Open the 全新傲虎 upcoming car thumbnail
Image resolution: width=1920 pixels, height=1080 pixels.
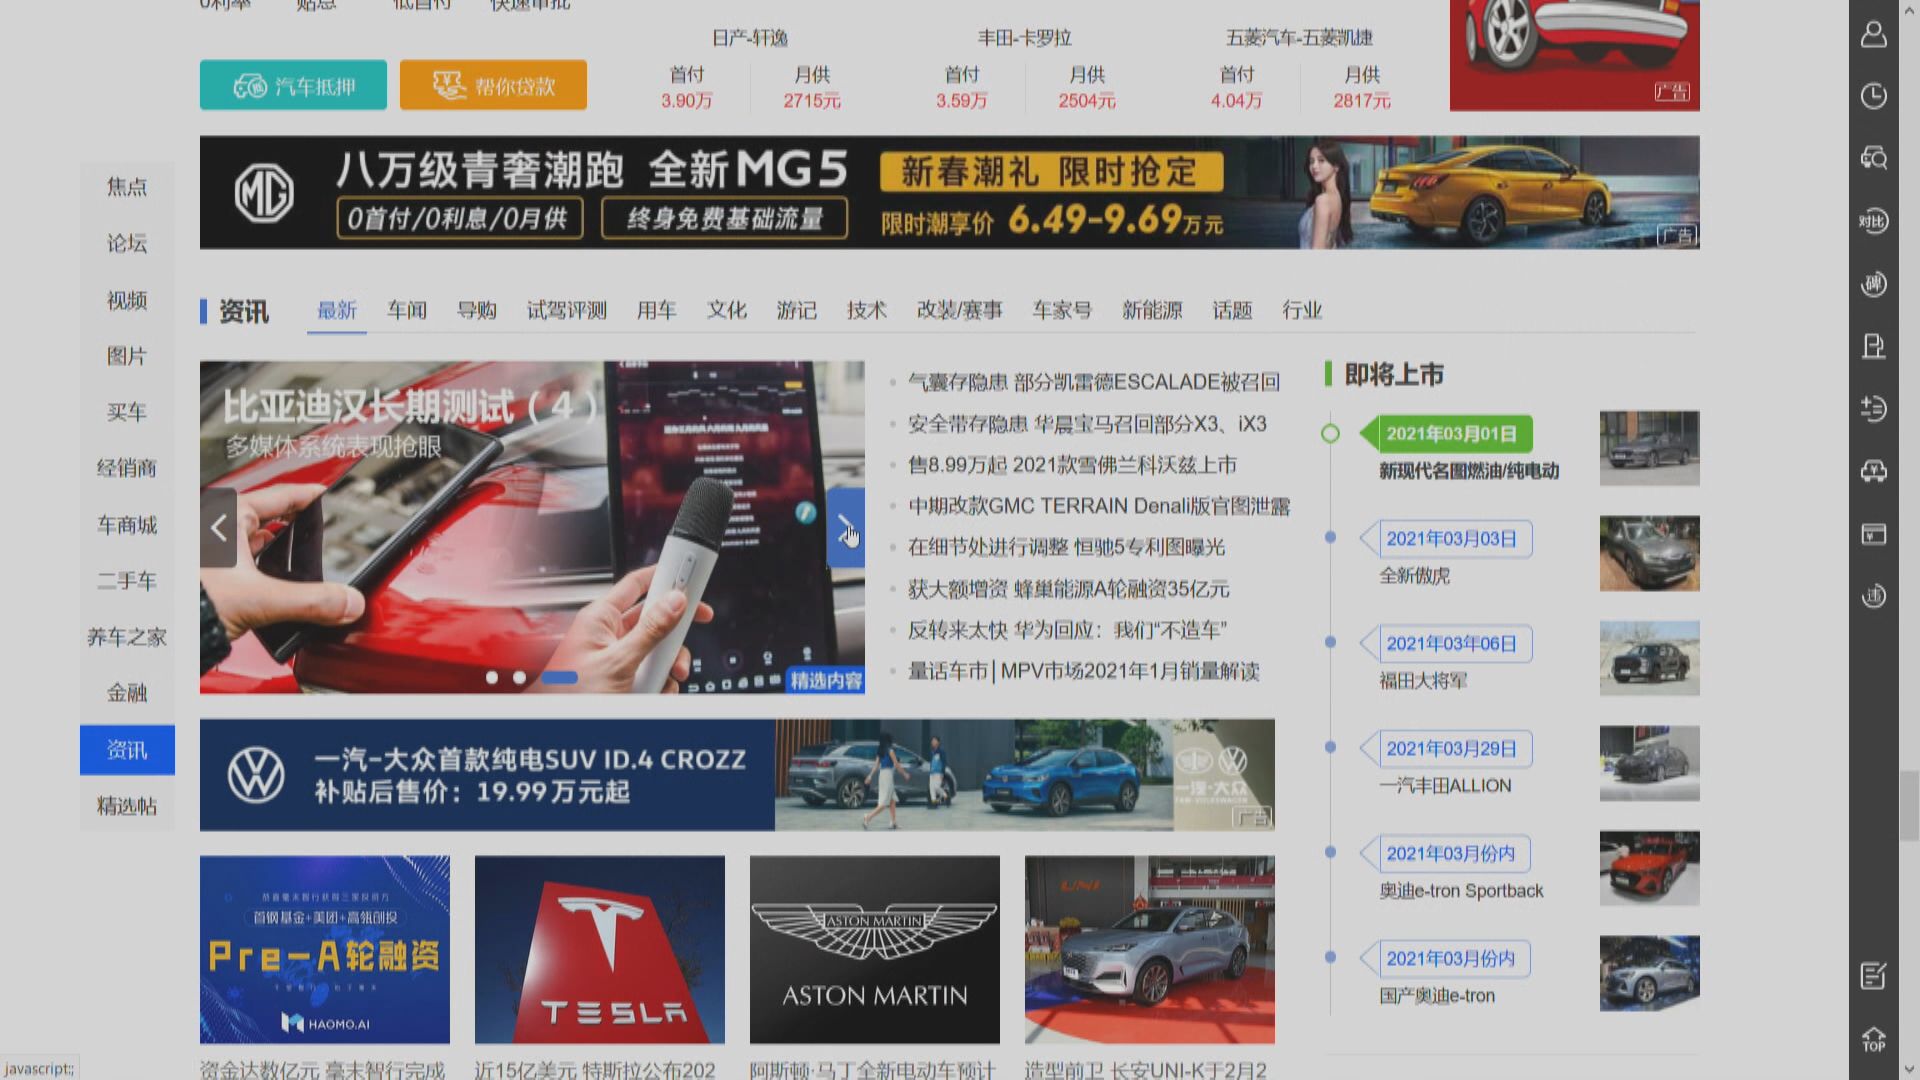1649,553
